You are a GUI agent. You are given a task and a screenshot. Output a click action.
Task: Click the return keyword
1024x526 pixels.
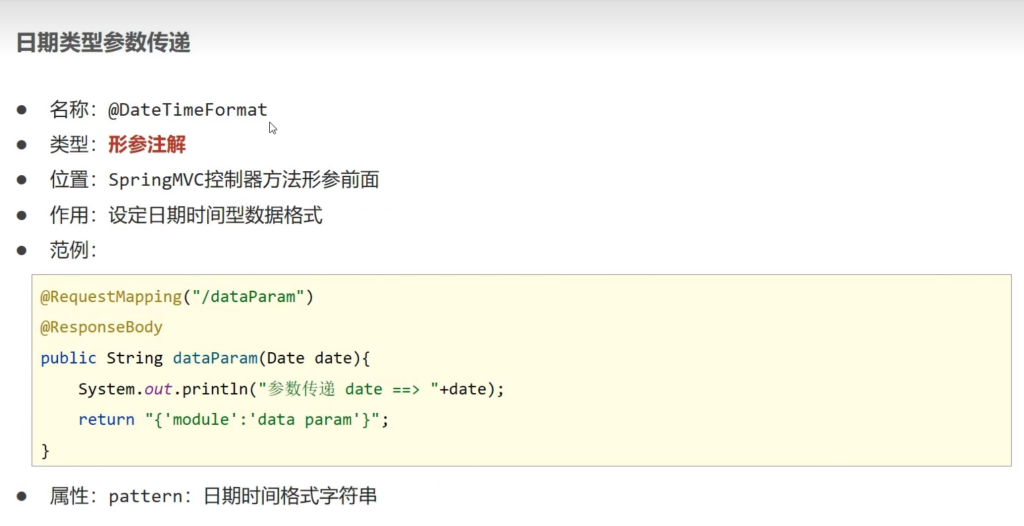click(x=102, y=420)
